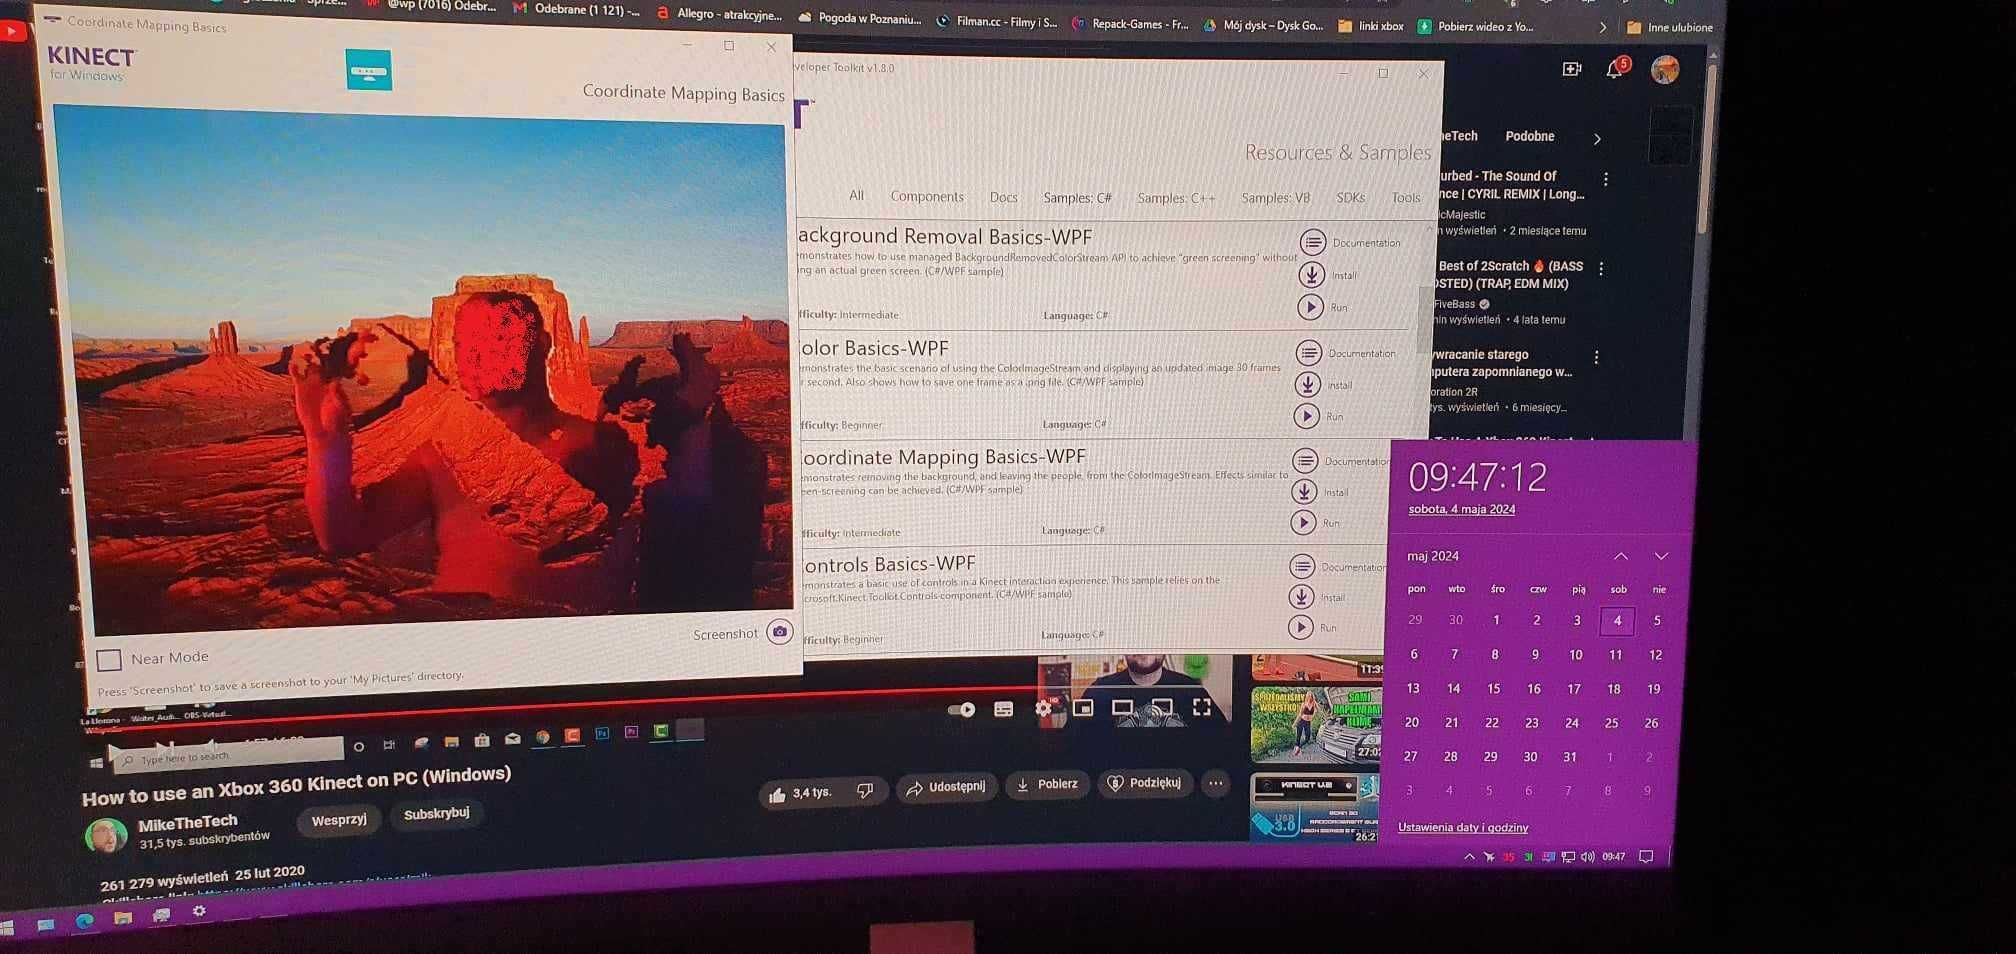Open Documentation for Color Basics-WPF

1308,352
